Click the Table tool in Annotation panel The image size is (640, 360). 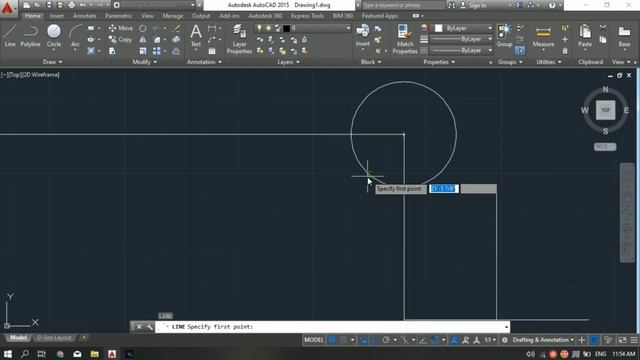pyautogui.click(x=212, y=51)
